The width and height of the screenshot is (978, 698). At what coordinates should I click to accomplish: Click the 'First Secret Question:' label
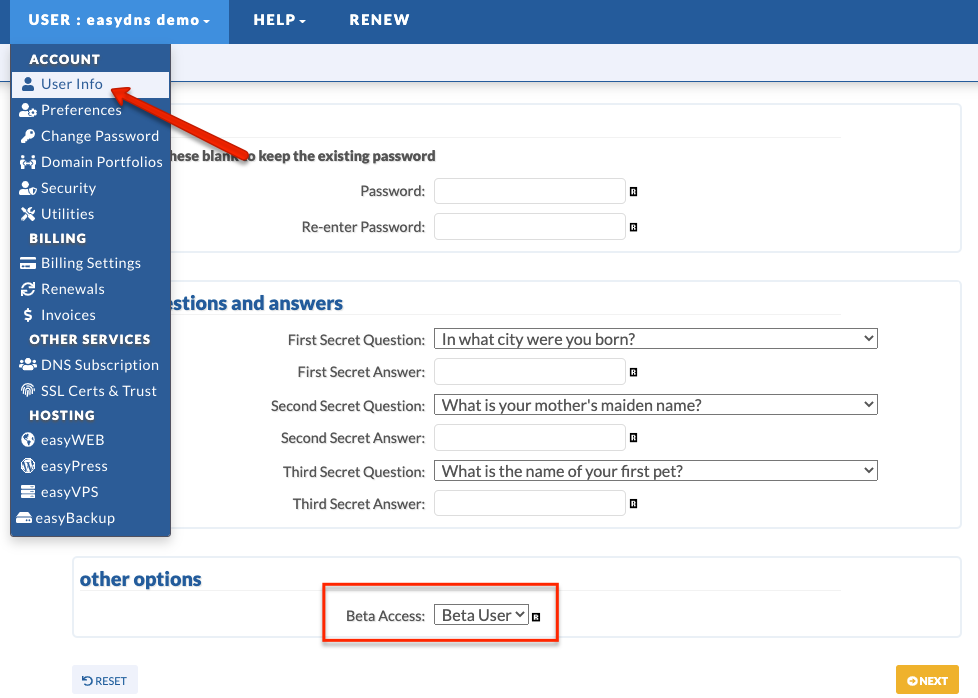pos(356,340)
